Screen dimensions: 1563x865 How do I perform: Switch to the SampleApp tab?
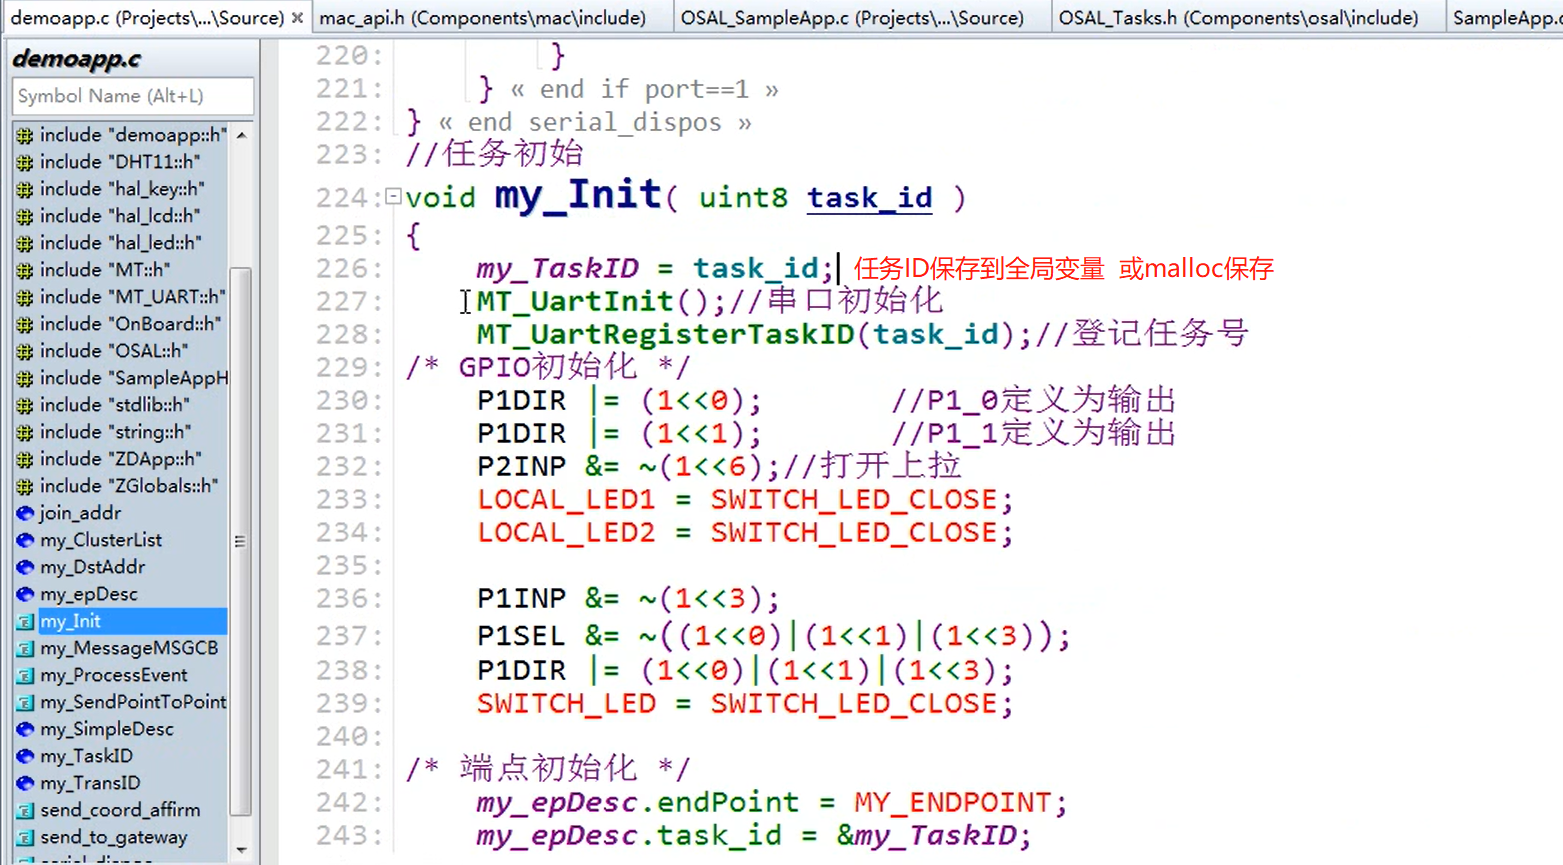pyautogui.click(x=1505, y=18)
